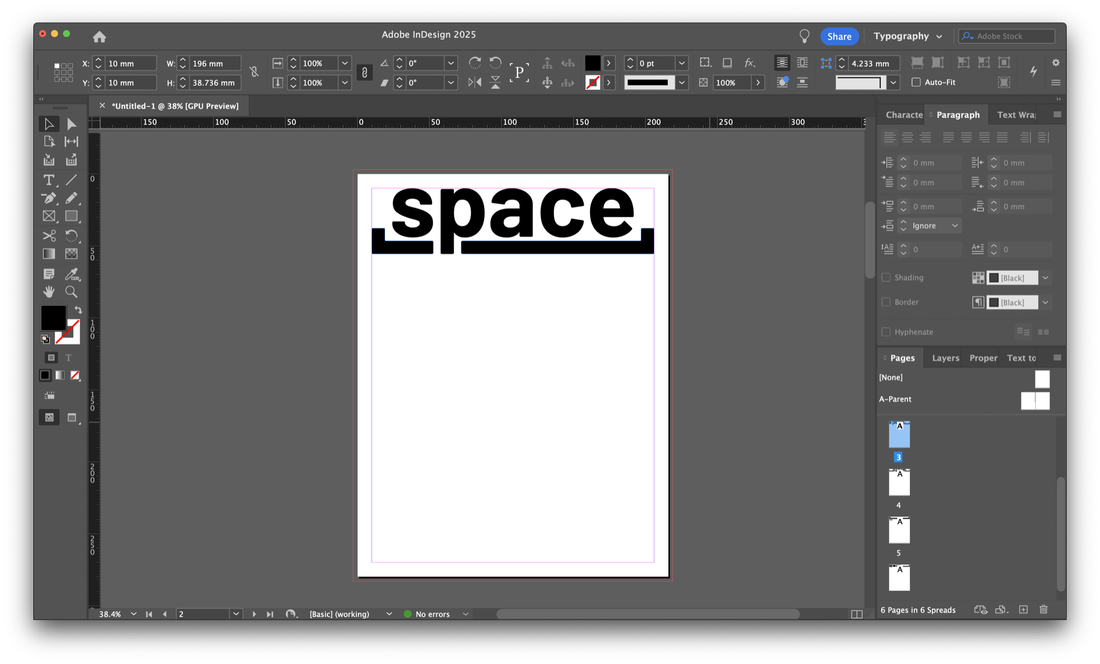
Task: Select the Scissors tool
Action: coord(48,236)
